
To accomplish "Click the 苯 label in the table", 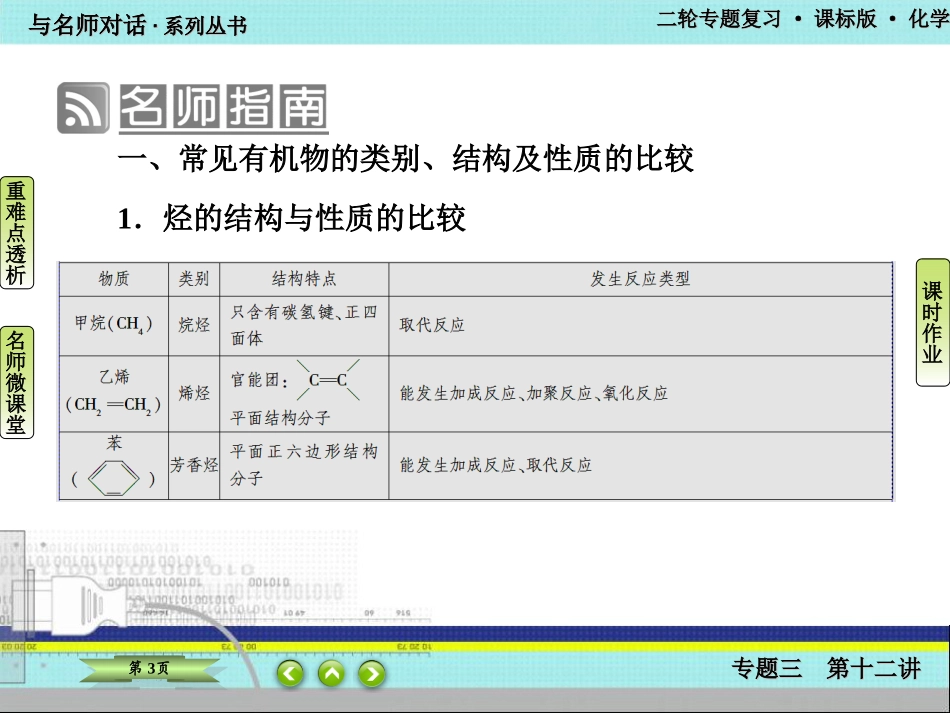I will 114,443.
